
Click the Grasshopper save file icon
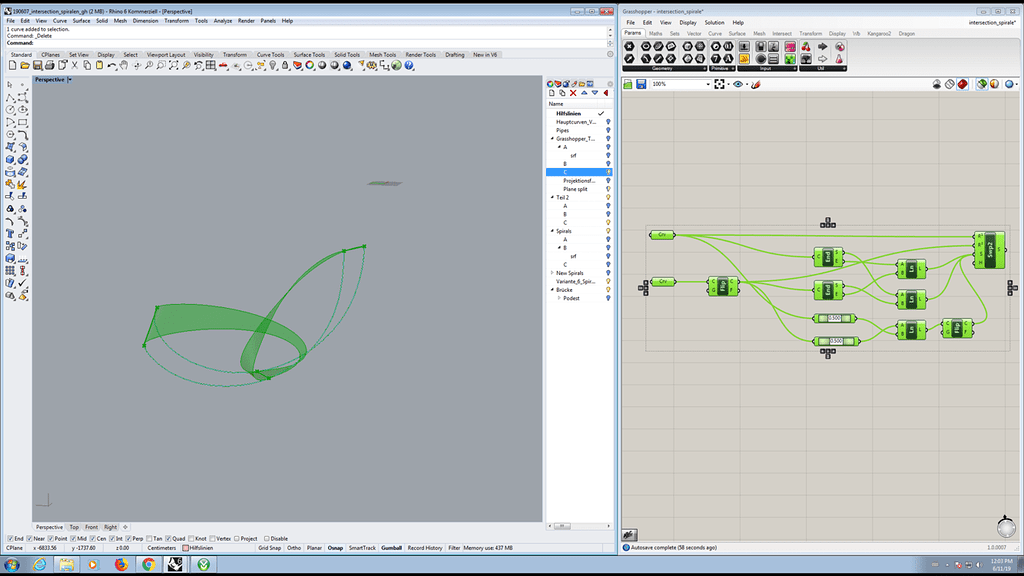click(641, 84)
